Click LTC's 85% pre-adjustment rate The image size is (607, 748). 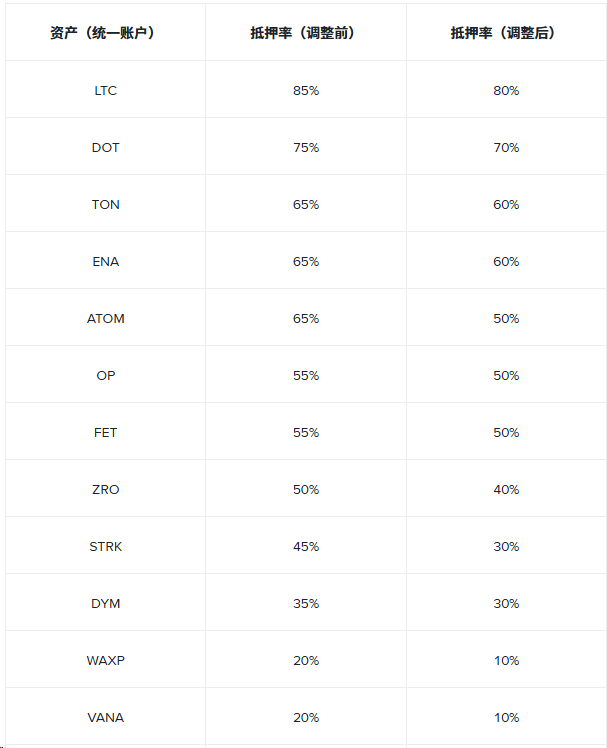coord(306,90)
